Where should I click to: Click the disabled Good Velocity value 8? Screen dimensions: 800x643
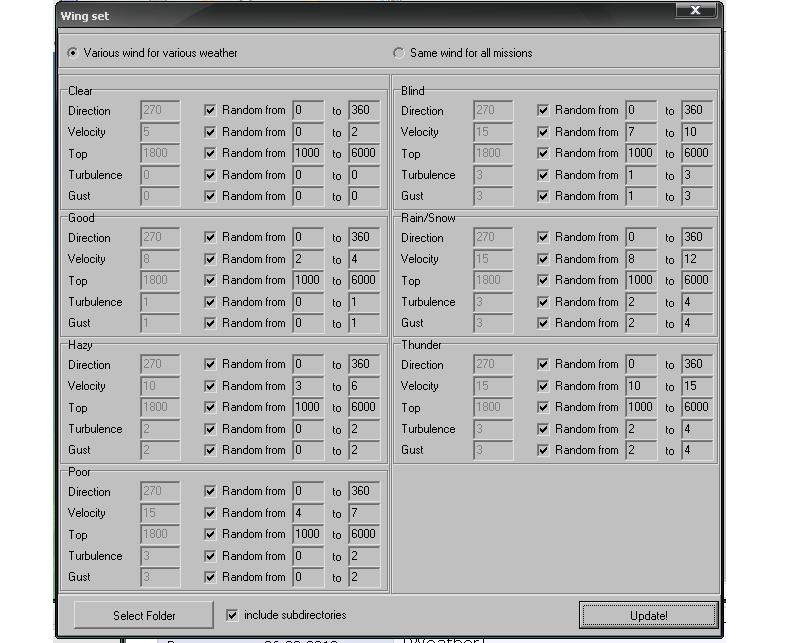[x=160, y=259]
